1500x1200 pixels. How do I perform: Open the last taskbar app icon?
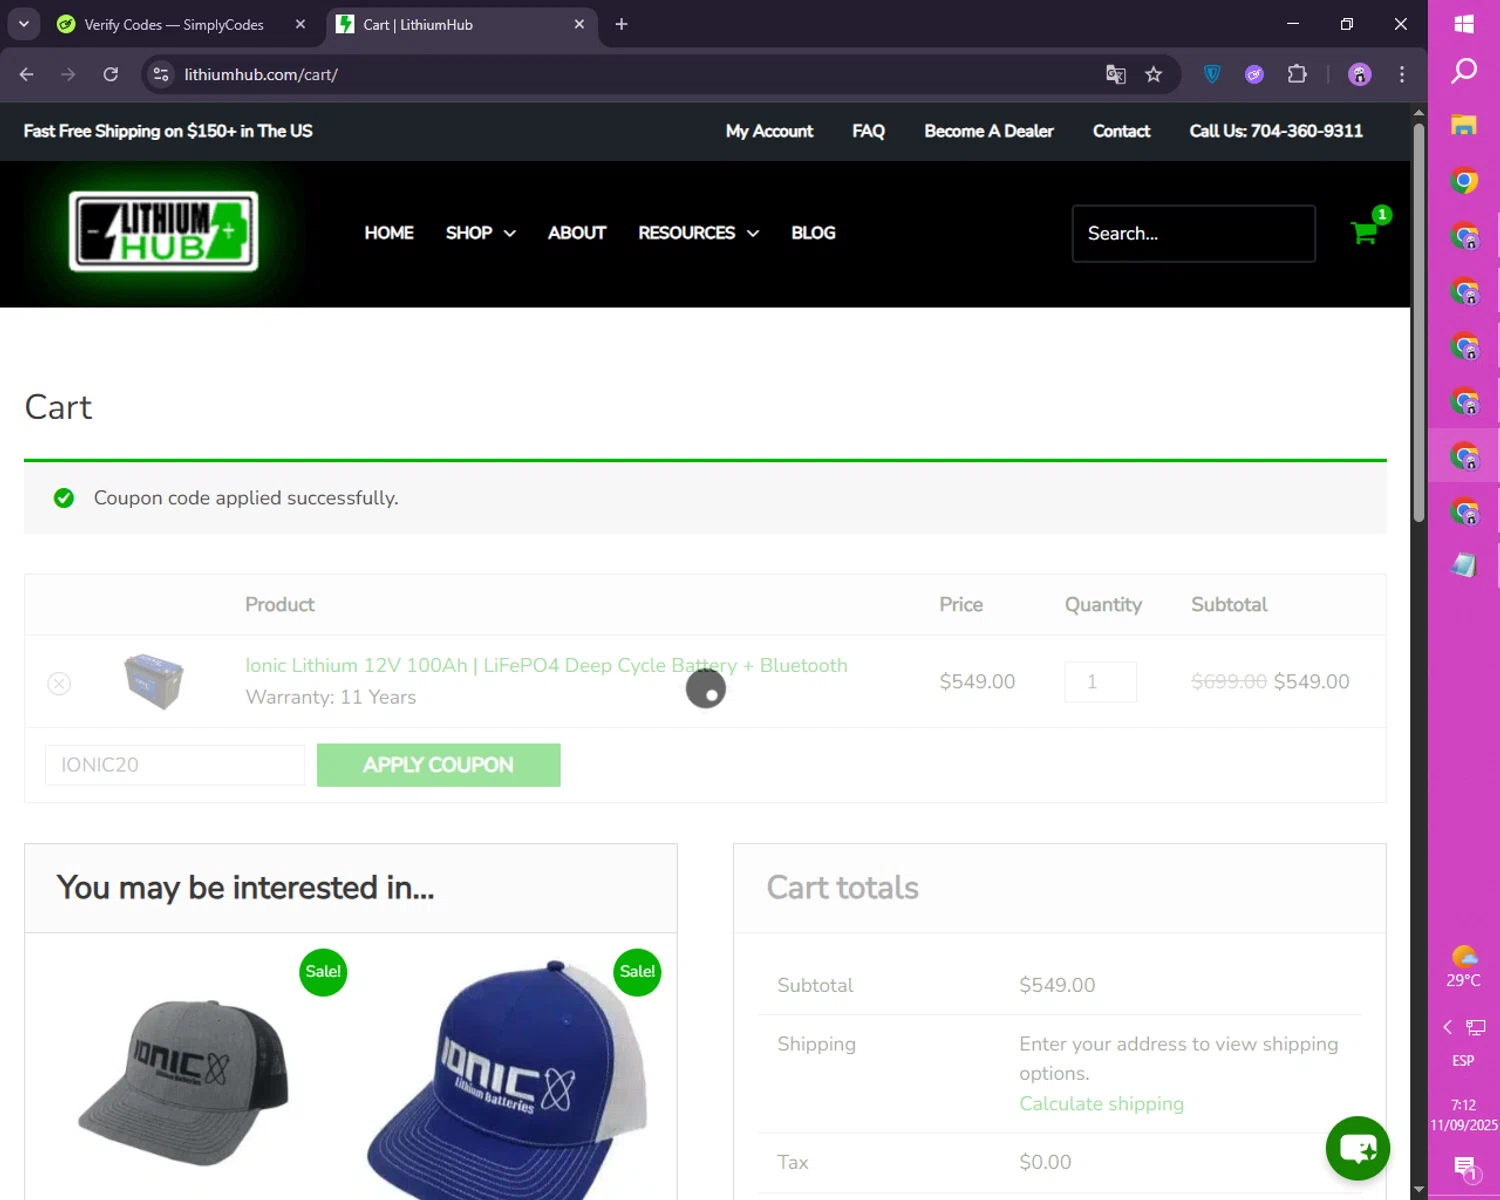(1464, 565)
